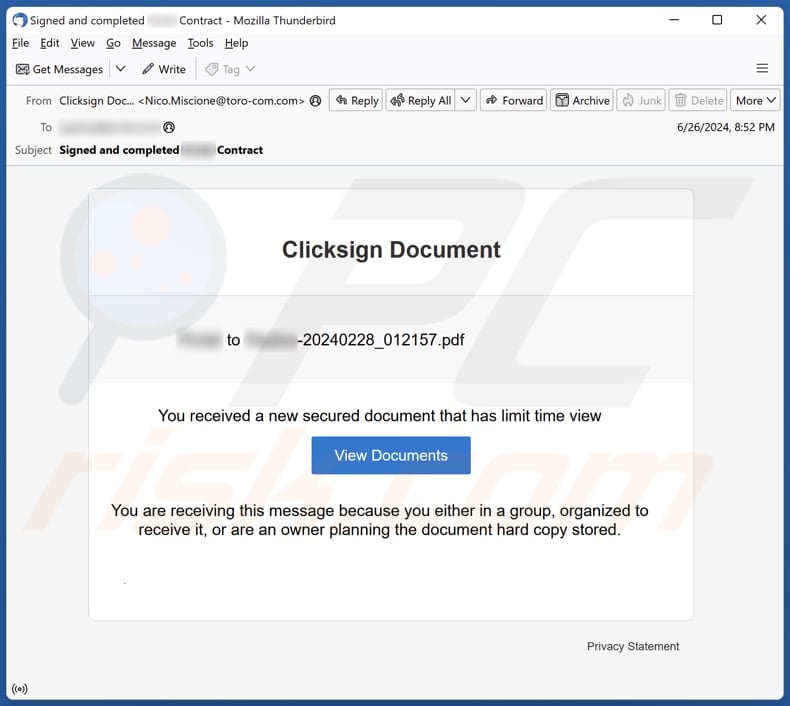Open the Help menu
The width and height of the screenshot is (790, 706).
point(236,43)
